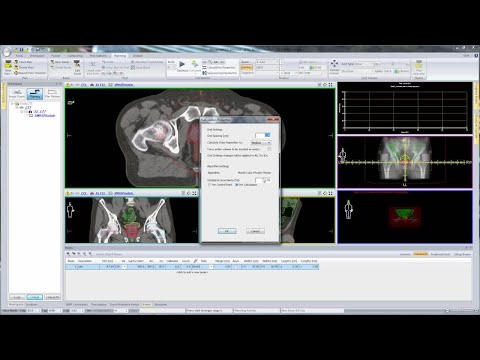Switch to the Planning ribbon tab
Viewport: 480px width, 360px height.
[x=120, y=56]
